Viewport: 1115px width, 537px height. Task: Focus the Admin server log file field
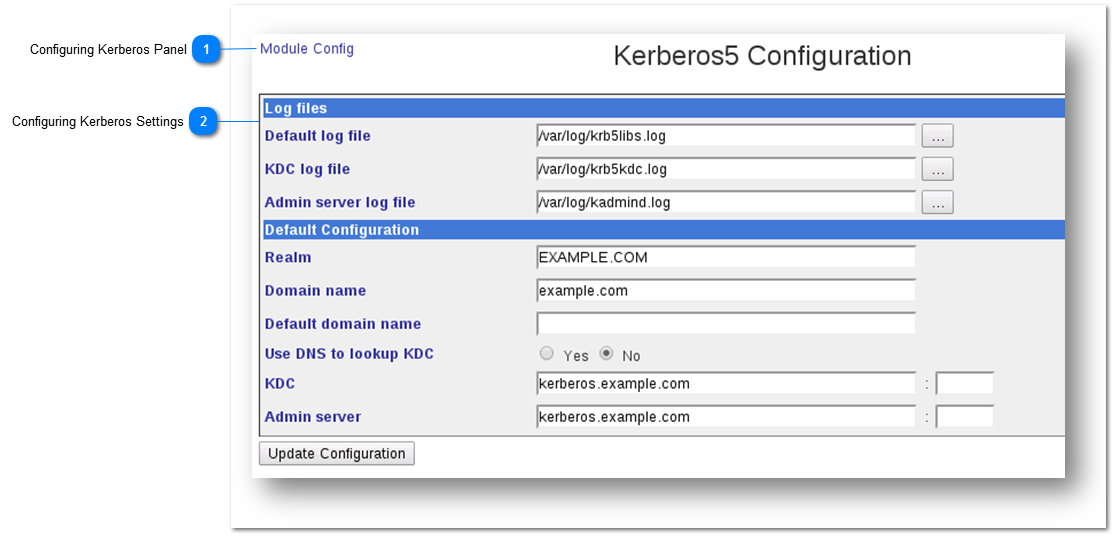tap(726, 203)
